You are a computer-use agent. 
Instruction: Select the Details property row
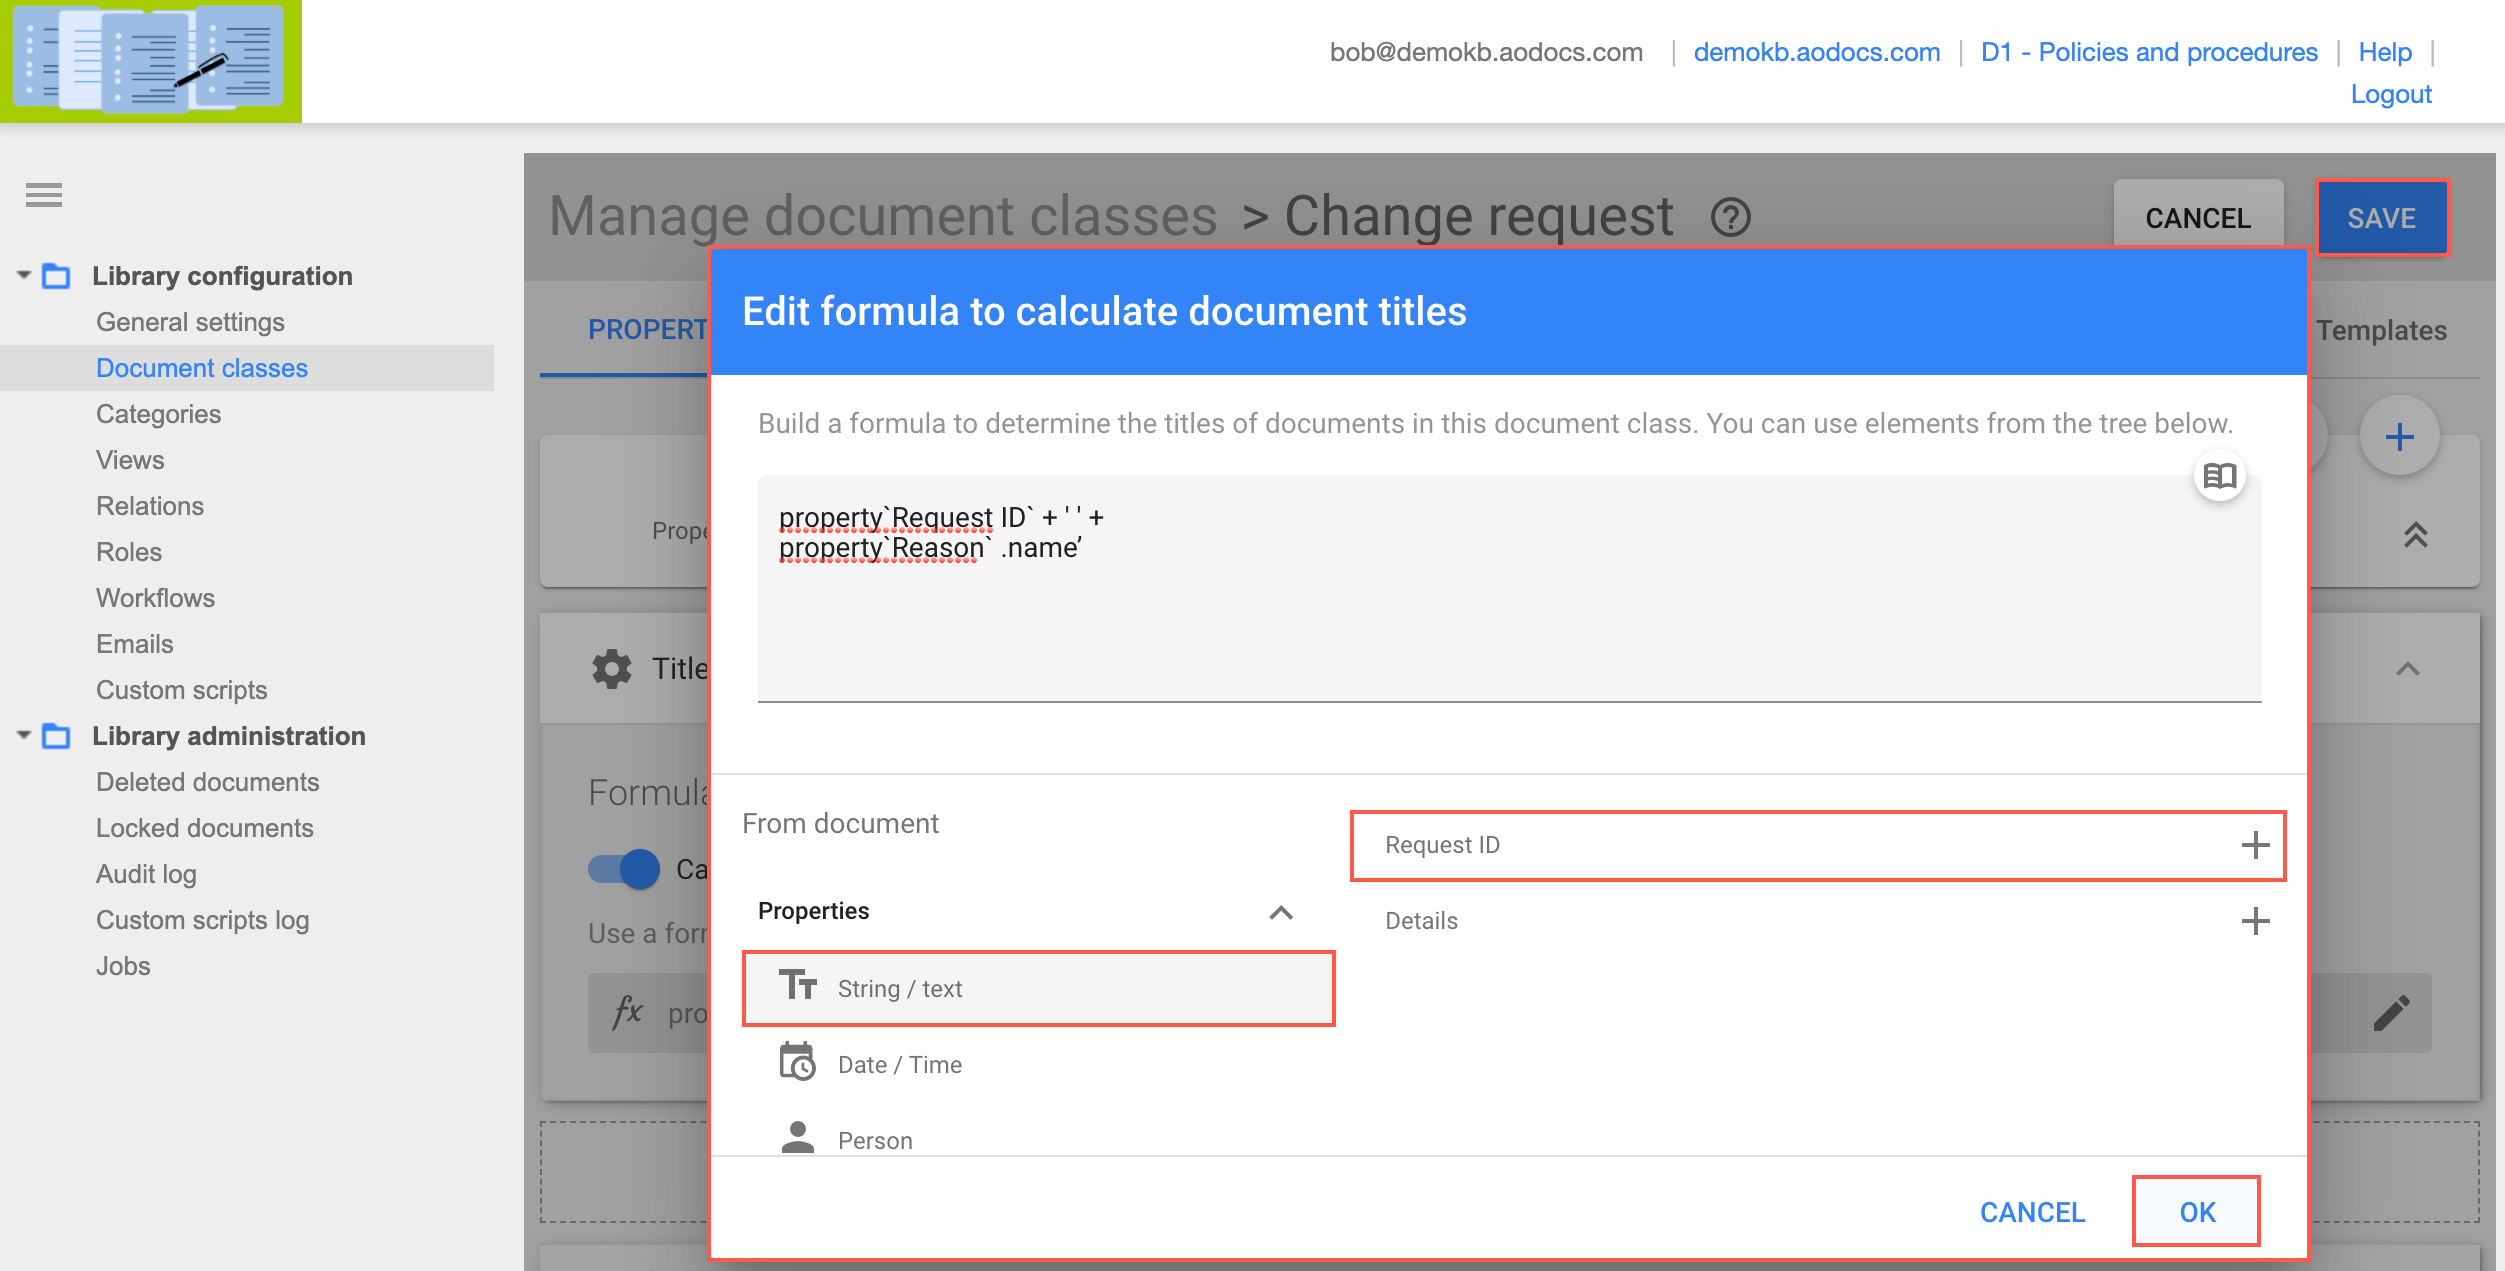pos(1818,921)
